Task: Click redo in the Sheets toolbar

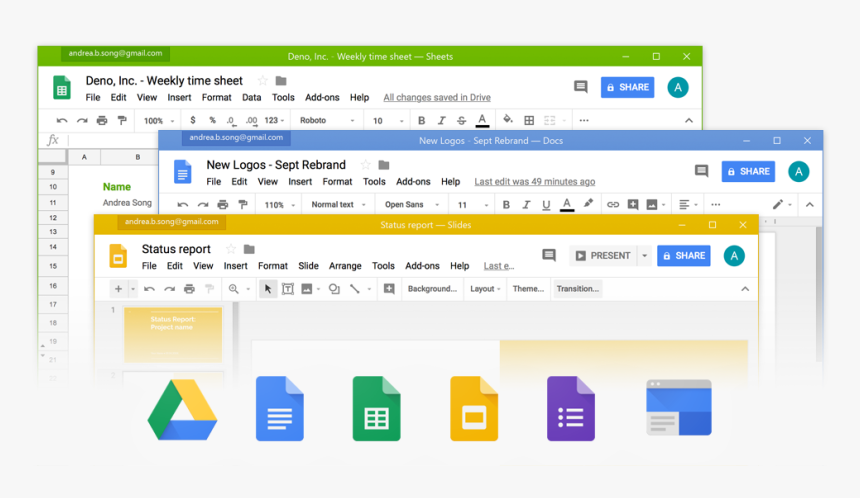Action: (82, 121)
